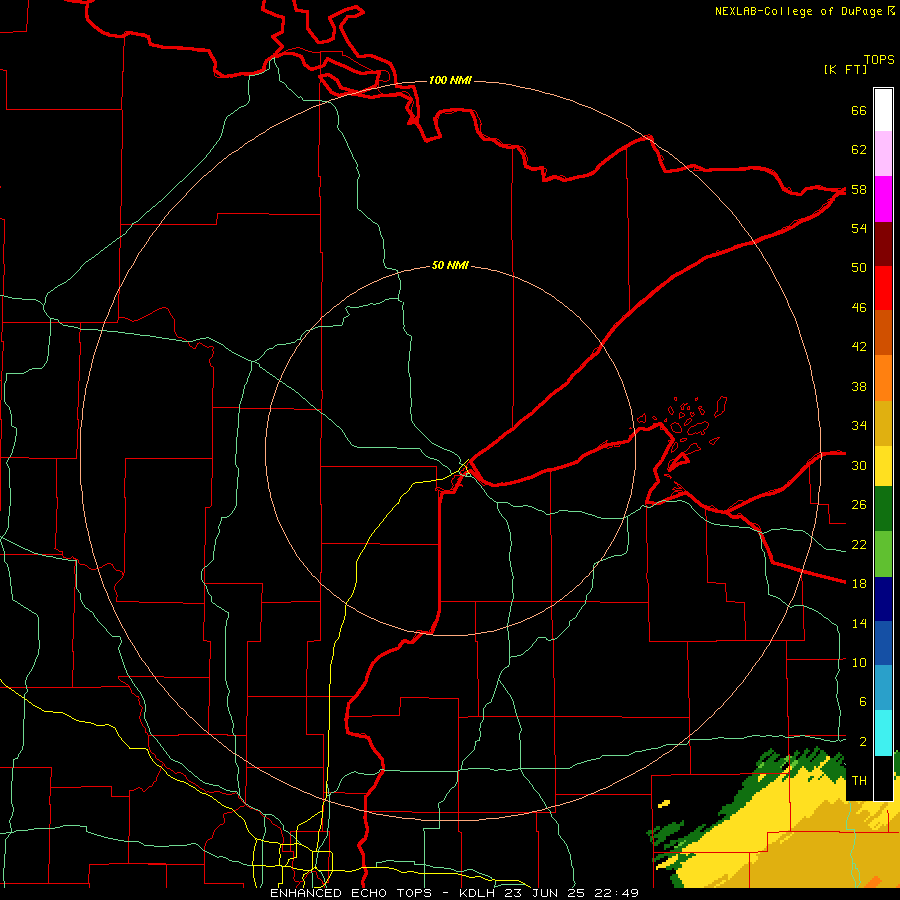Click the dark red maroon swatch of the color scale
The width and height of the screenshot is (900, 900).
883,244
